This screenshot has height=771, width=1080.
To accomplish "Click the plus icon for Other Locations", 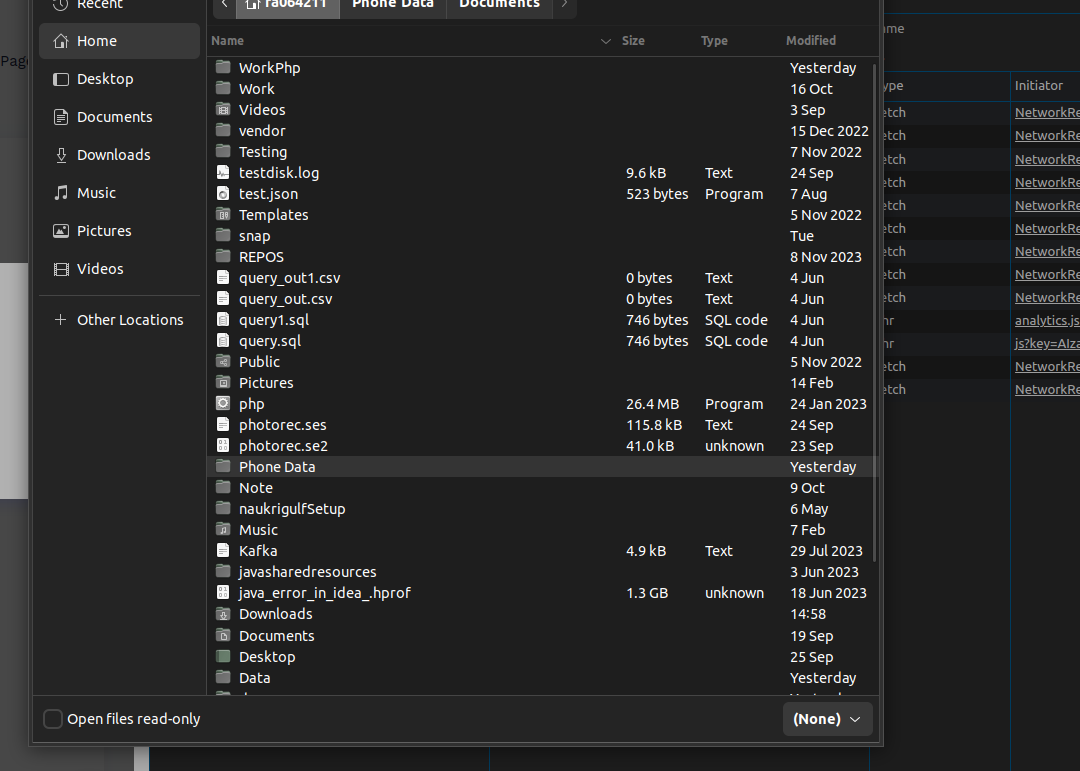I will 61,320.
